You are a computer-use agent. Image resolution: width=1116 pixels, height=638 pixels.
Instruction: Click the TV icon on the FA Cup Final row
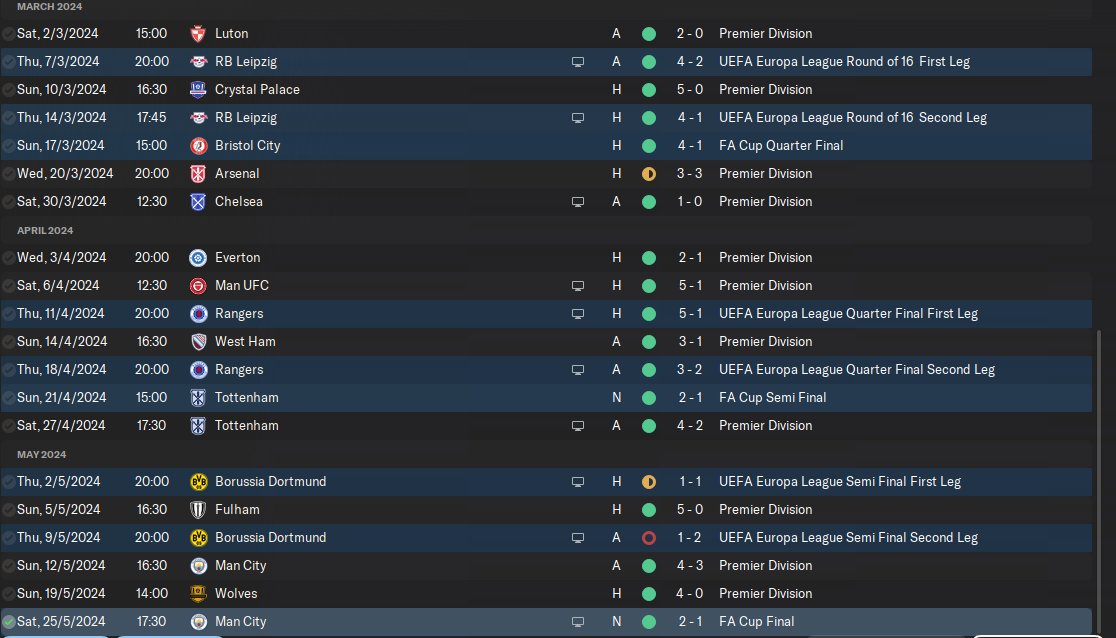pos(577,621)
